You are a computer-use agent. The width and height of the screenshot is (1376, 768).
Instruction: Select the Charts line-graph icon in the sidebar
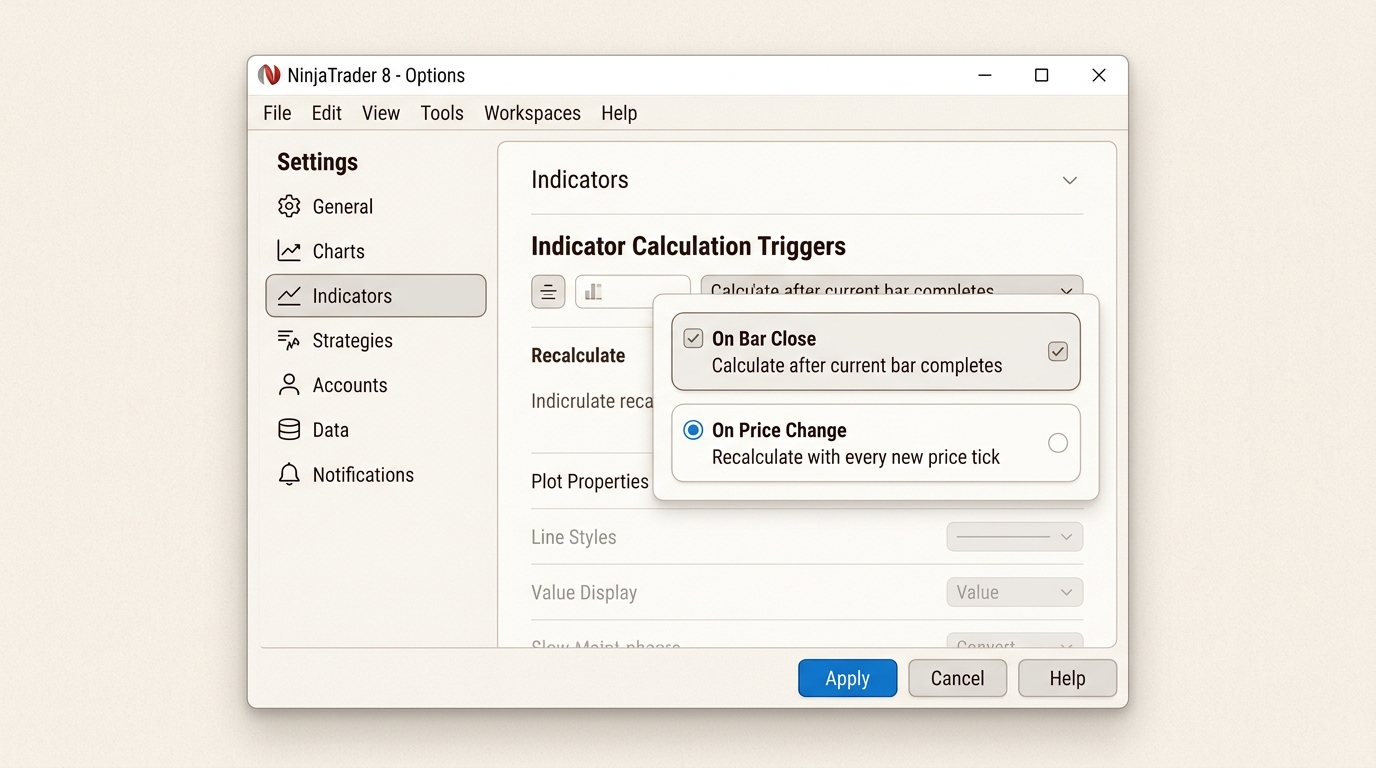tap(289, 251)
